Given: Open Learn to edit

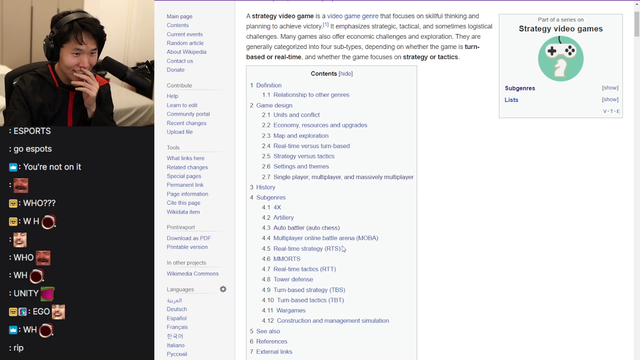Looking at the screenshot, I should (182, 105).
